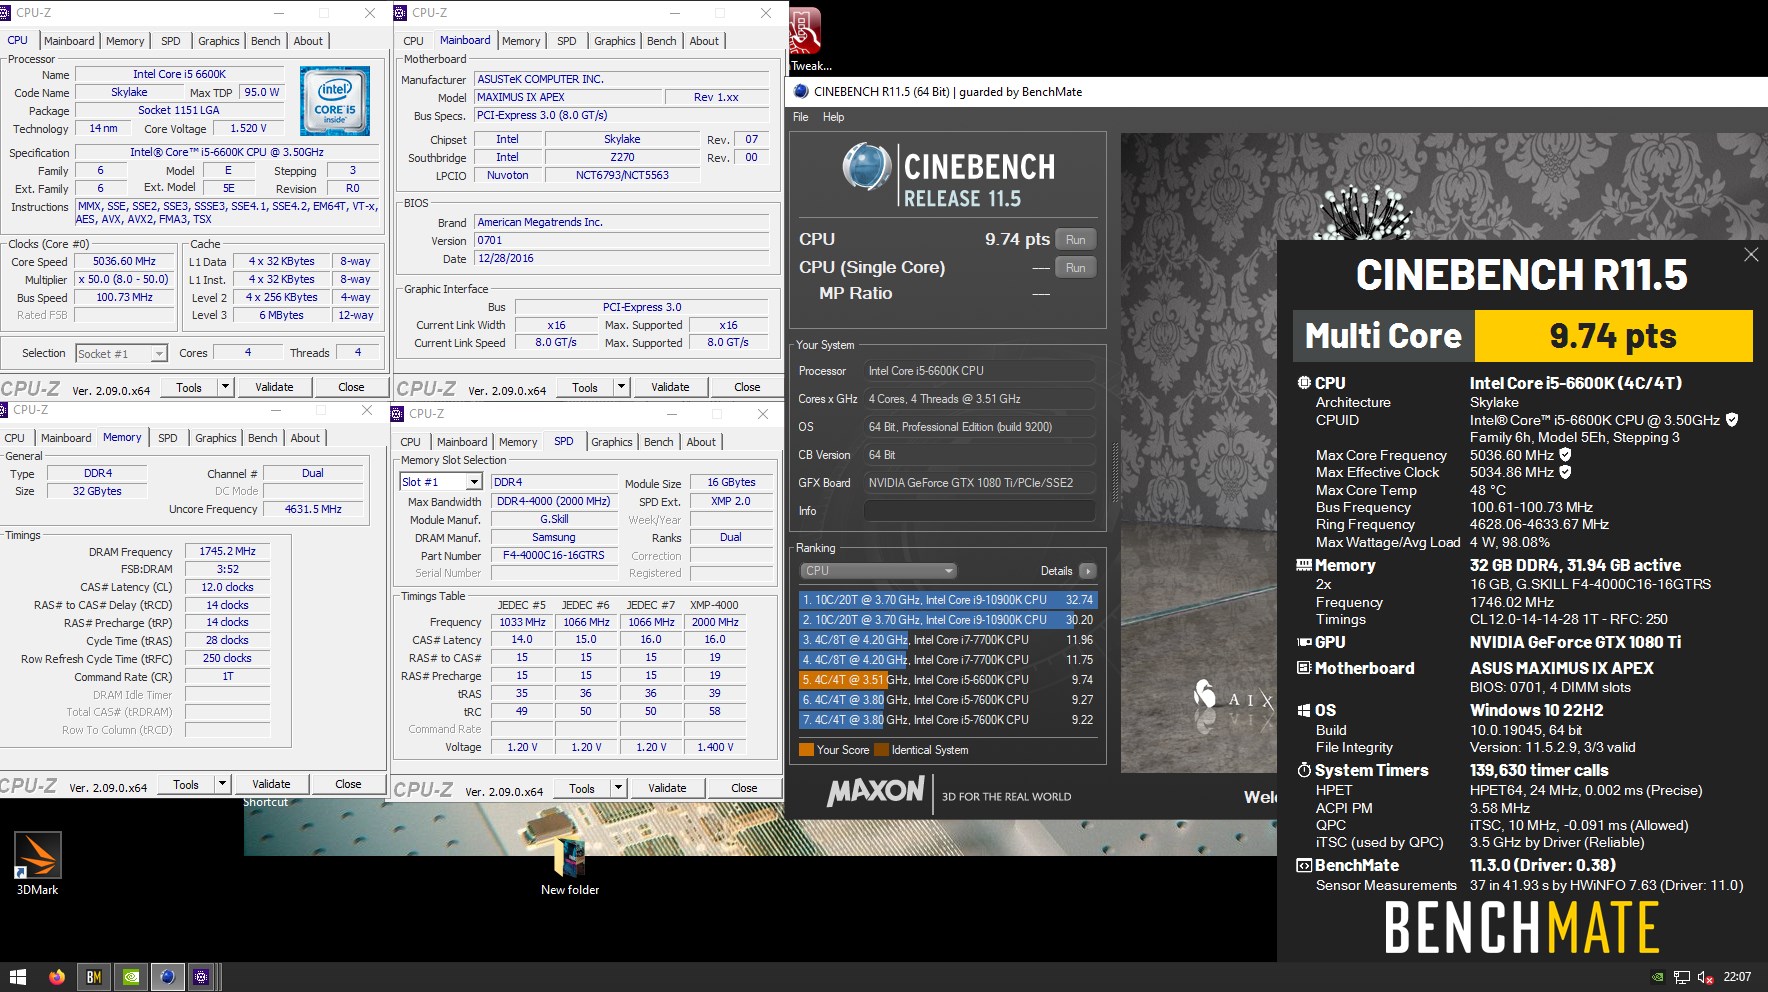Click the Info text field in Cinebench

click(979, 510)
